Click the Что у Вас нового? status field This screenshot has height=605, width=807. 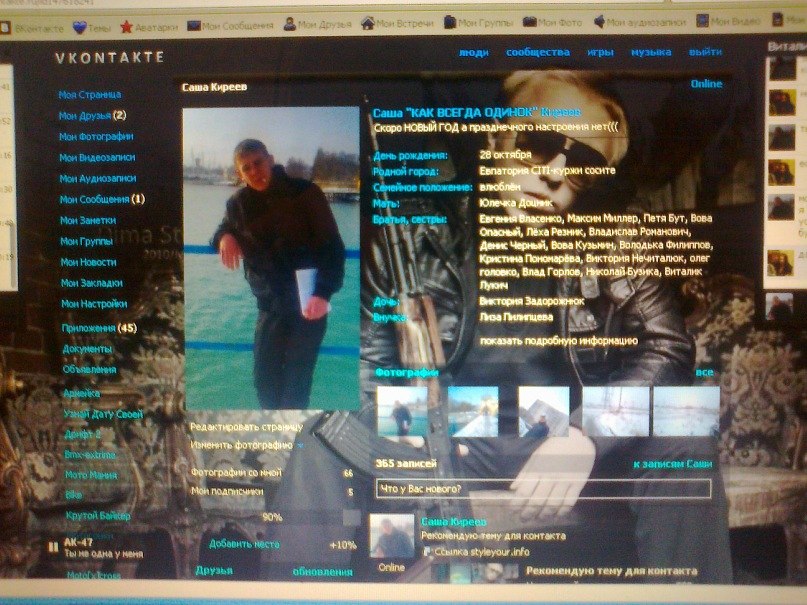(x=543, y=488)
